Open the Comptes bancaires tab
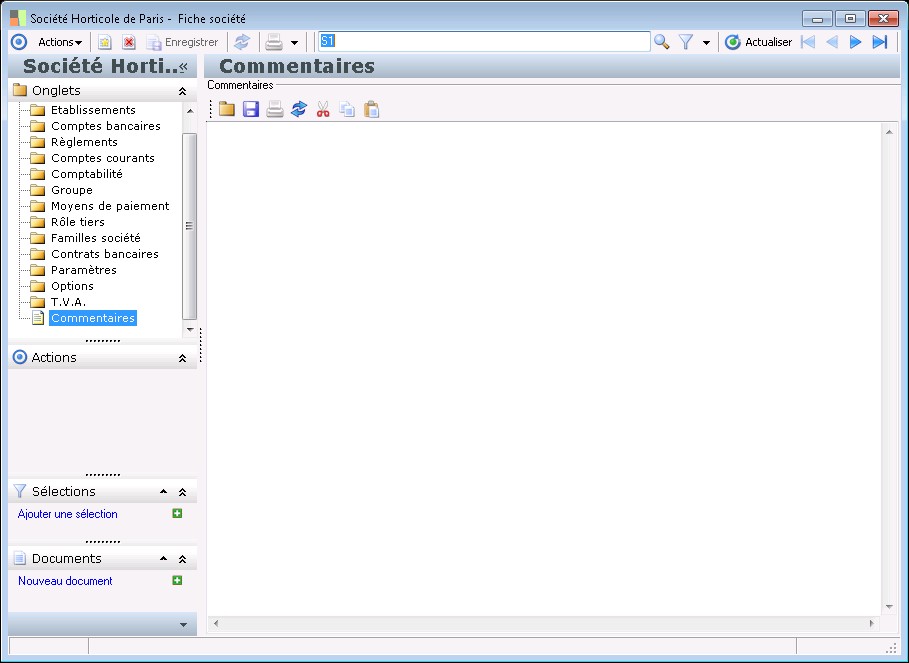 point(106,126)
